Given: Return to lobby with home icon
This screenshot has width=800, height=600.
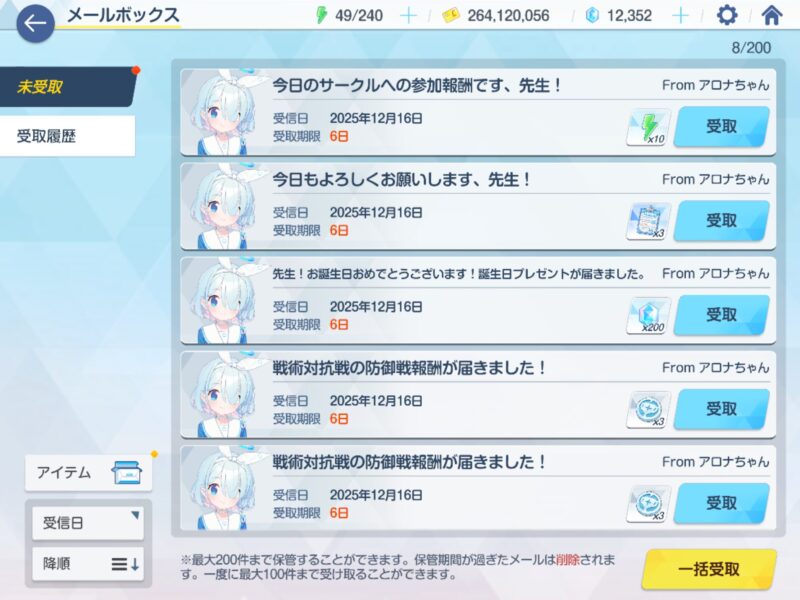Looking at the screenshot, I should point(771,15).
